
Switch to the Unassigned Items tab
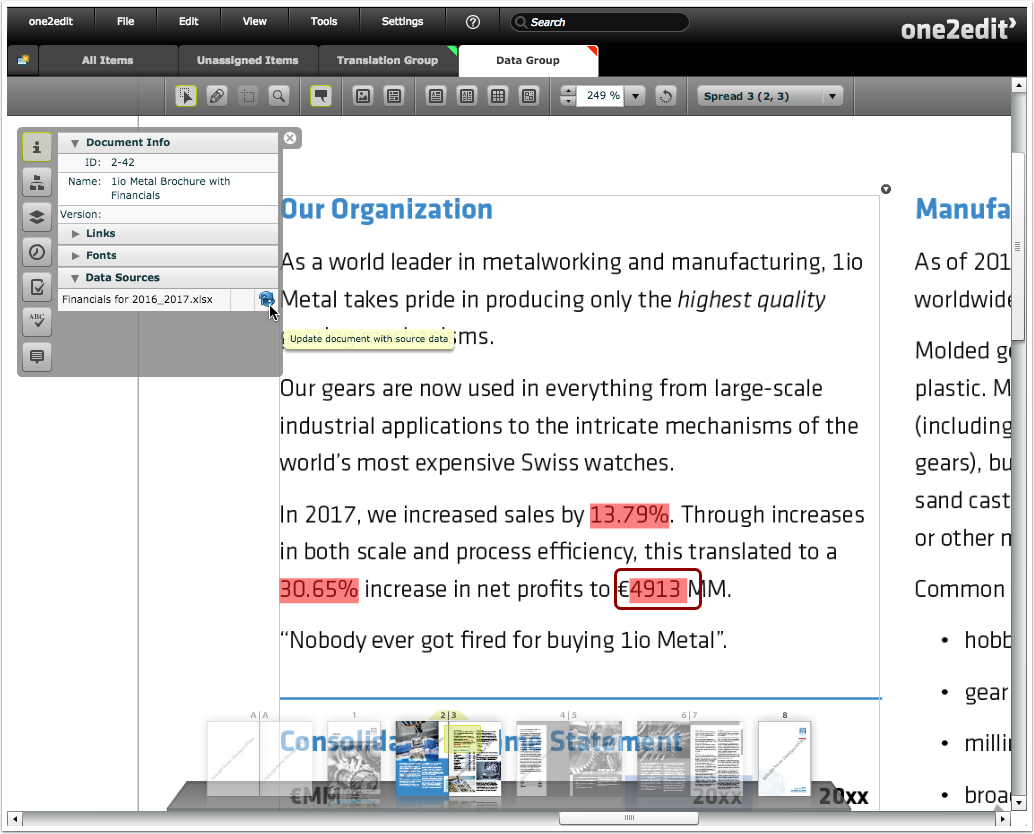coord(247,60)
